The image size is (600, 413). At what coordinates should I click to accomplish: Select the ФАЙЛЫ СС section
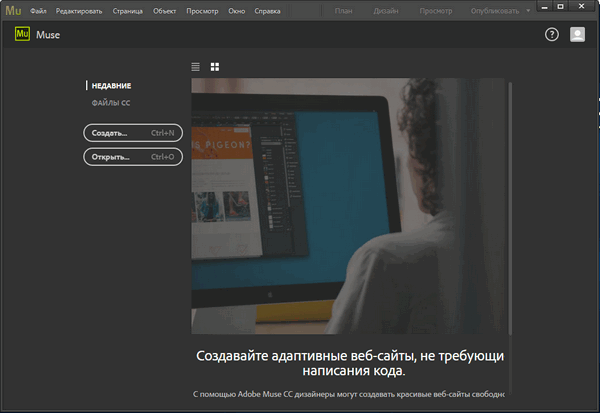click(x=111, y=103)
